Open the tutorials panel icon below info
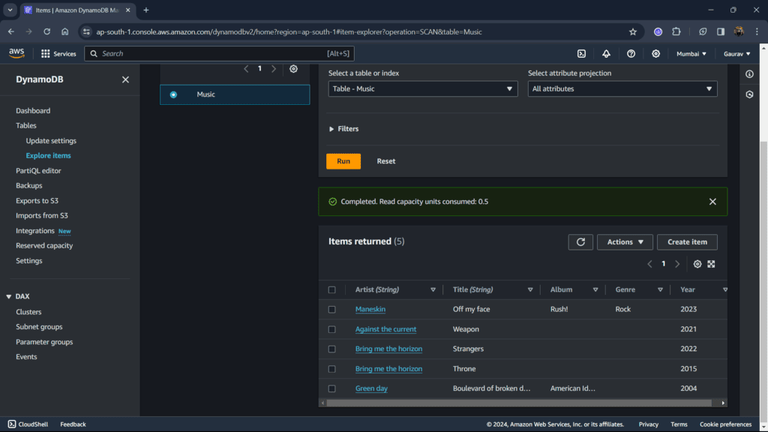 point(749,95)
